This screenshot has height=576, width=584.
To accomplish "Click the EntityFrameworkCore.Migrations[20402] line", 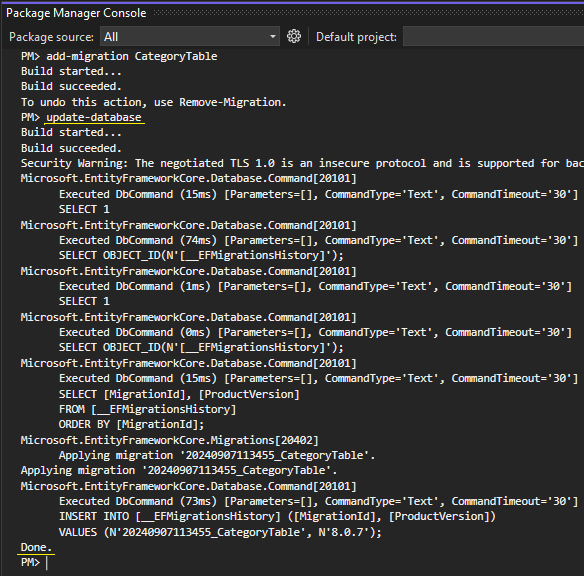I will [169, 440].
